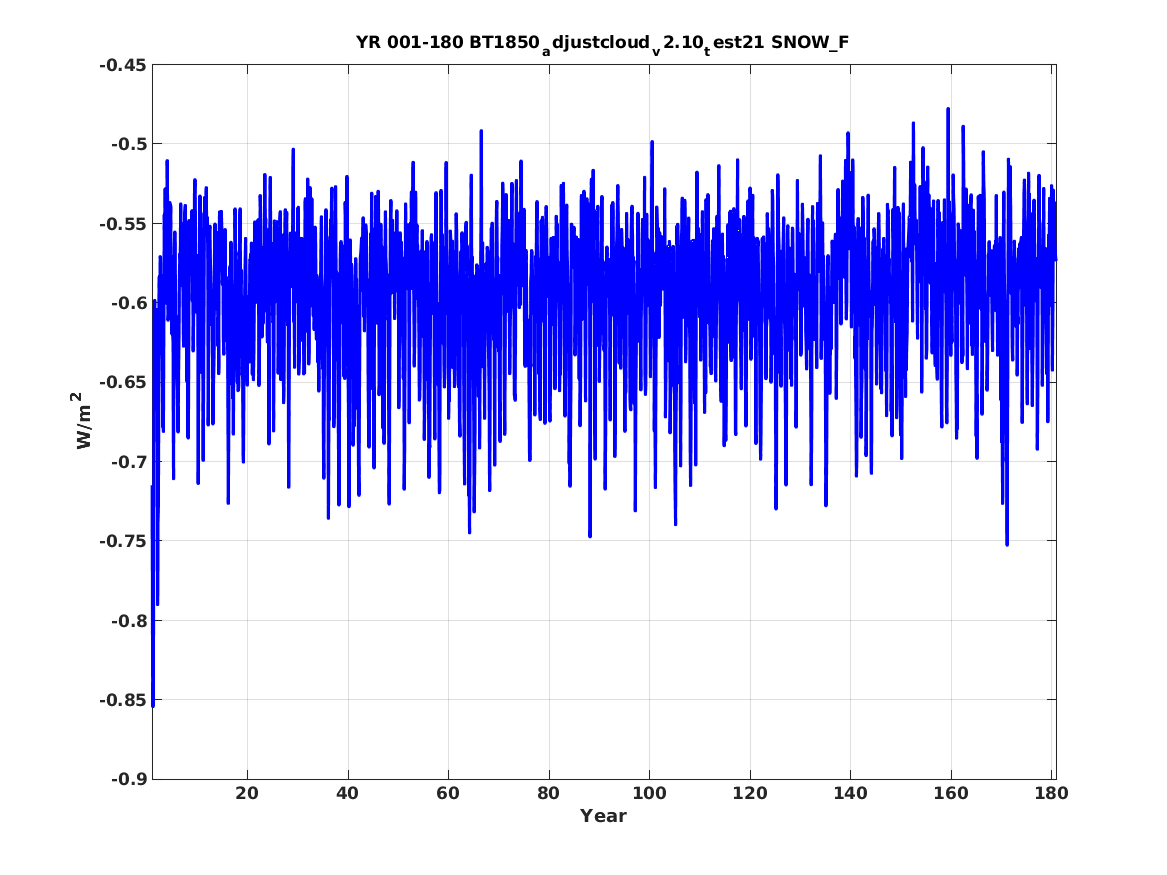Click y-axis tick label '-0.85'
This screenshot has height=875, width=1167.
pos(123,700)
